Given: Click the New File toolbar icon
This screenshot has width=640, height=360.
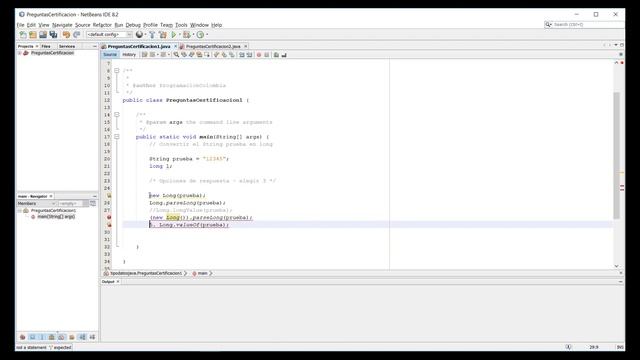Looking at the screenshot, I should point(23,35).
